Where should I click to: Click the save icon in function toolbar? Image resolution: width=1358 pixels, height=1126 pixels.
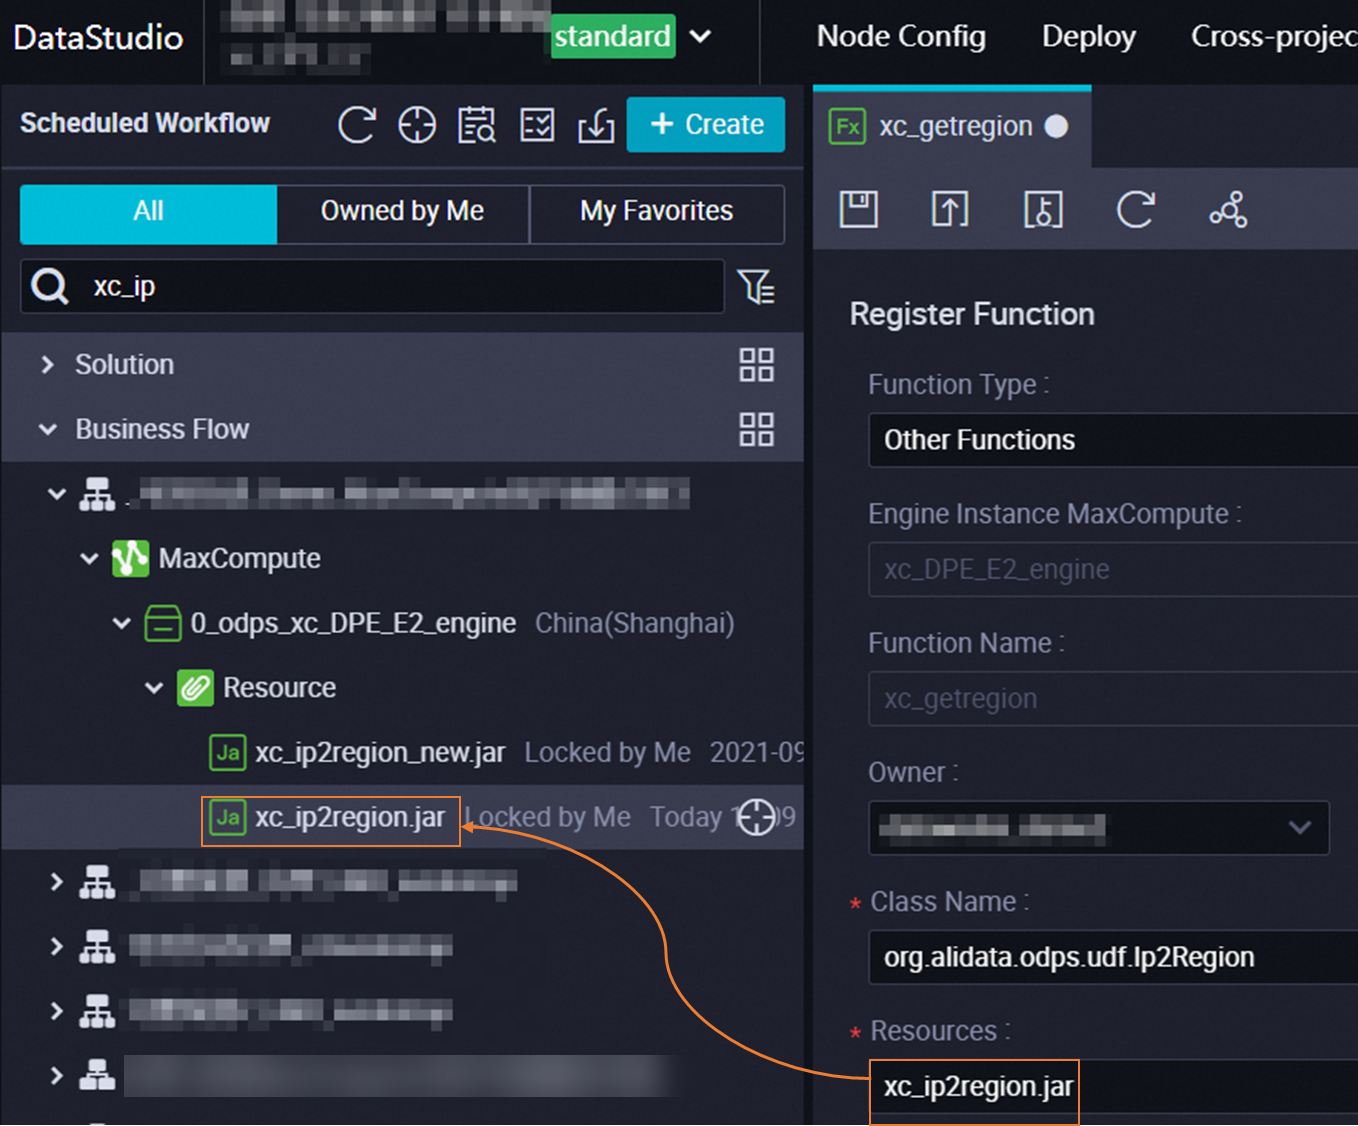(858, 210)
